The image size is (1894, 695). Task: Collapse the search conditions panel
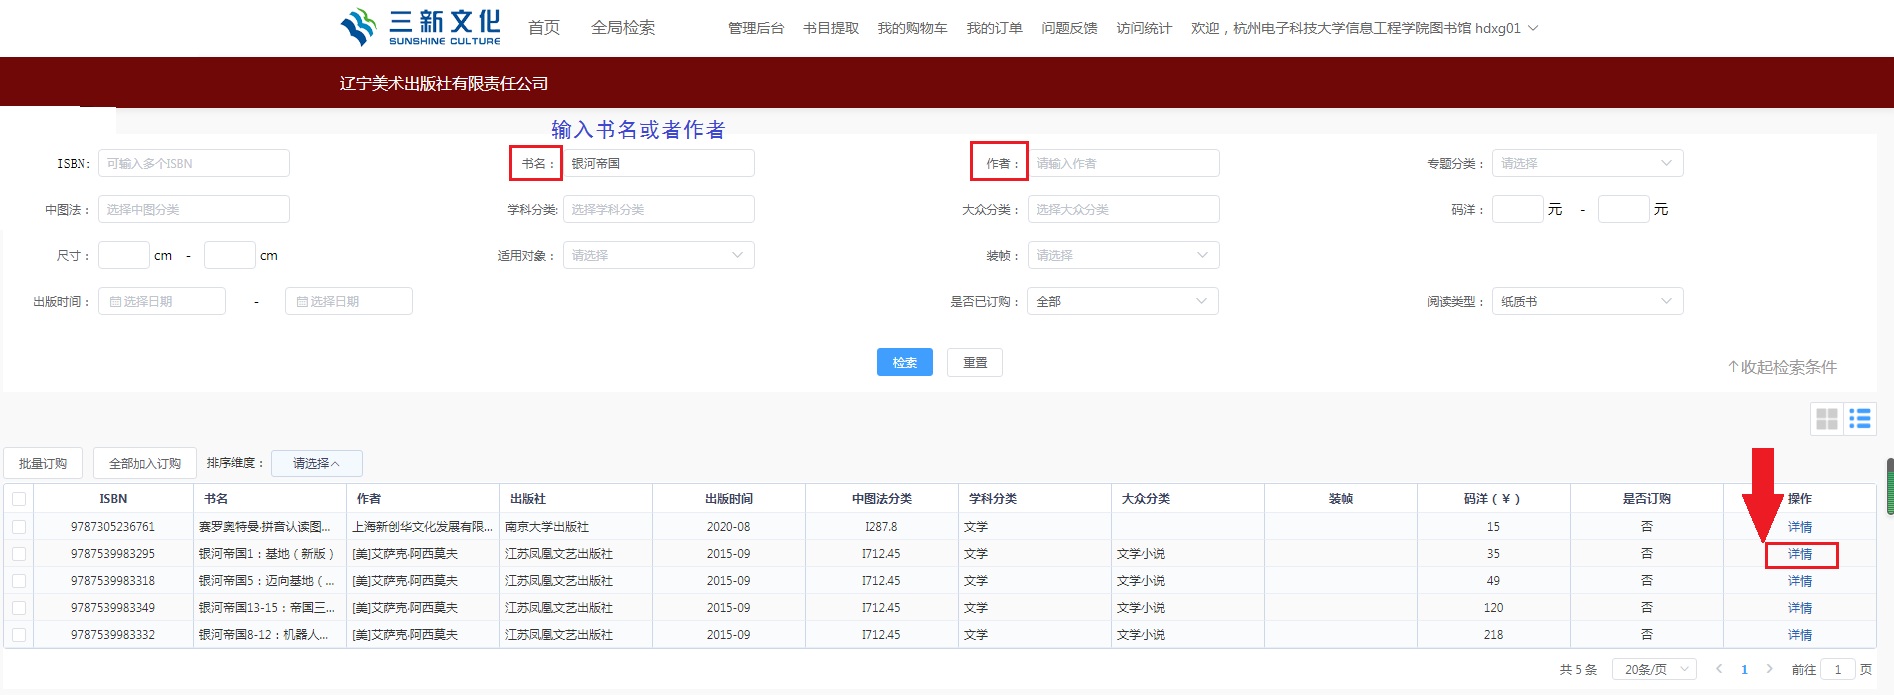(1782, 367)
